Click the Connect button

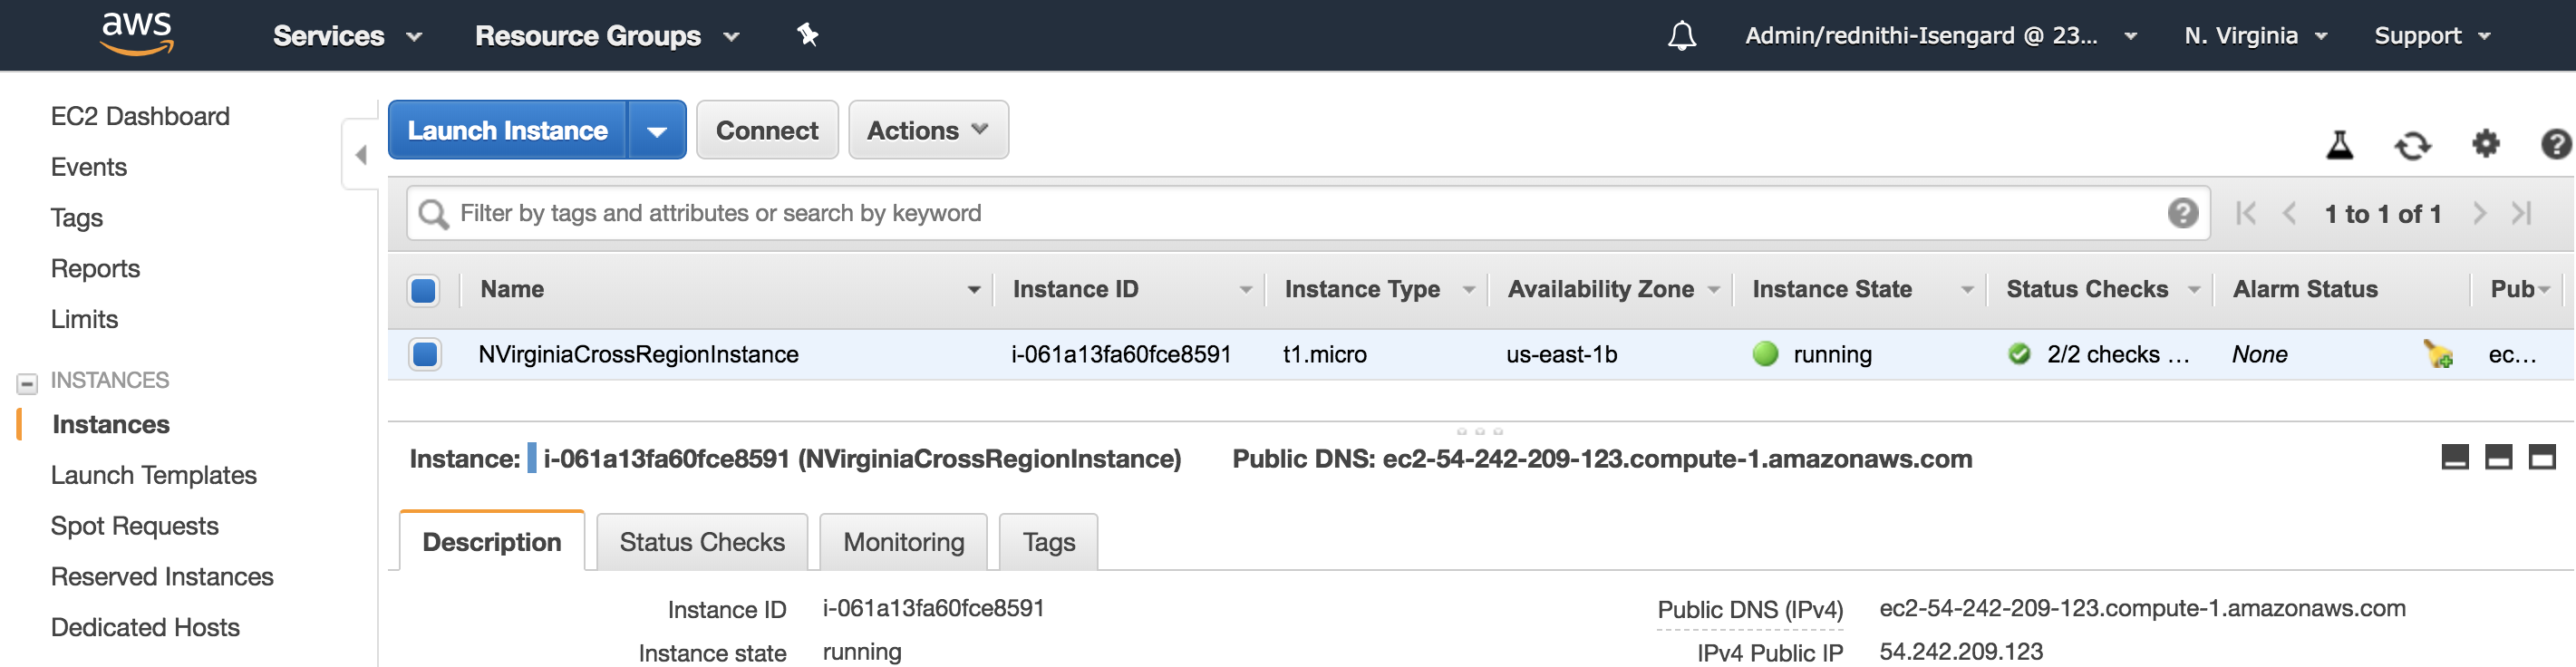pyautogui.click(x=767, y=130)
